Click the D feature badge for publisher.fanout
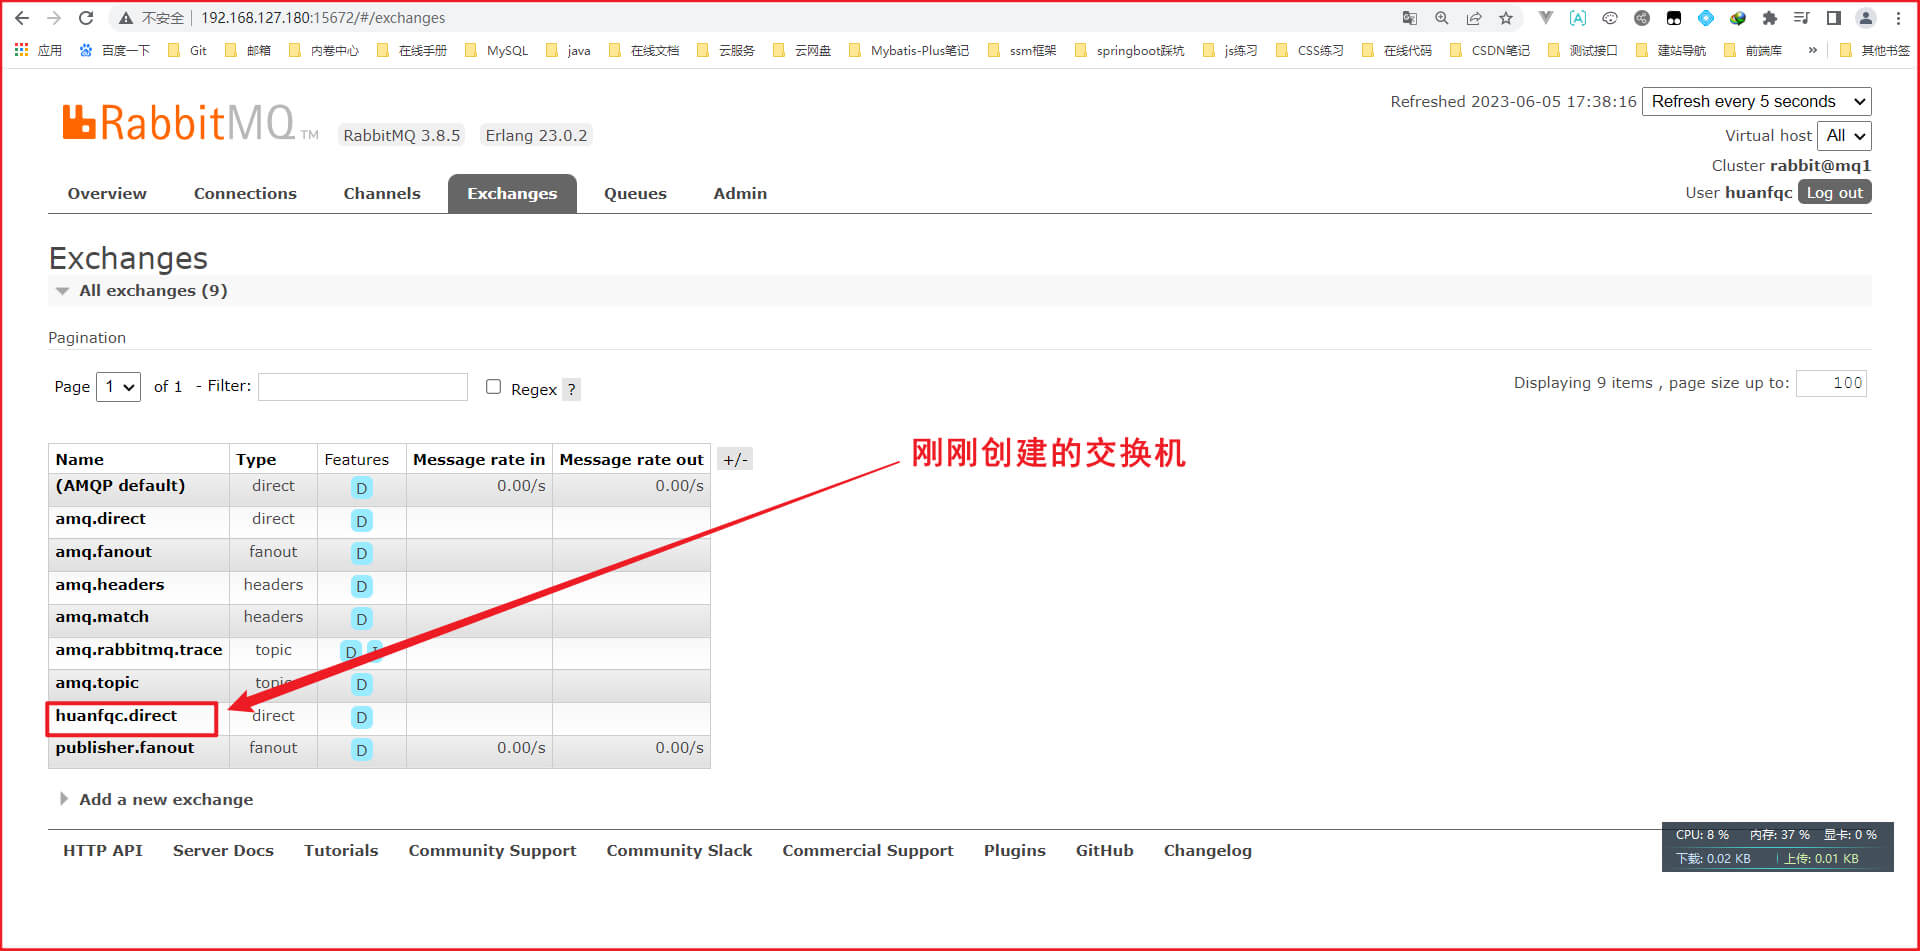1920x951 pixels. [x=362, y=750]
